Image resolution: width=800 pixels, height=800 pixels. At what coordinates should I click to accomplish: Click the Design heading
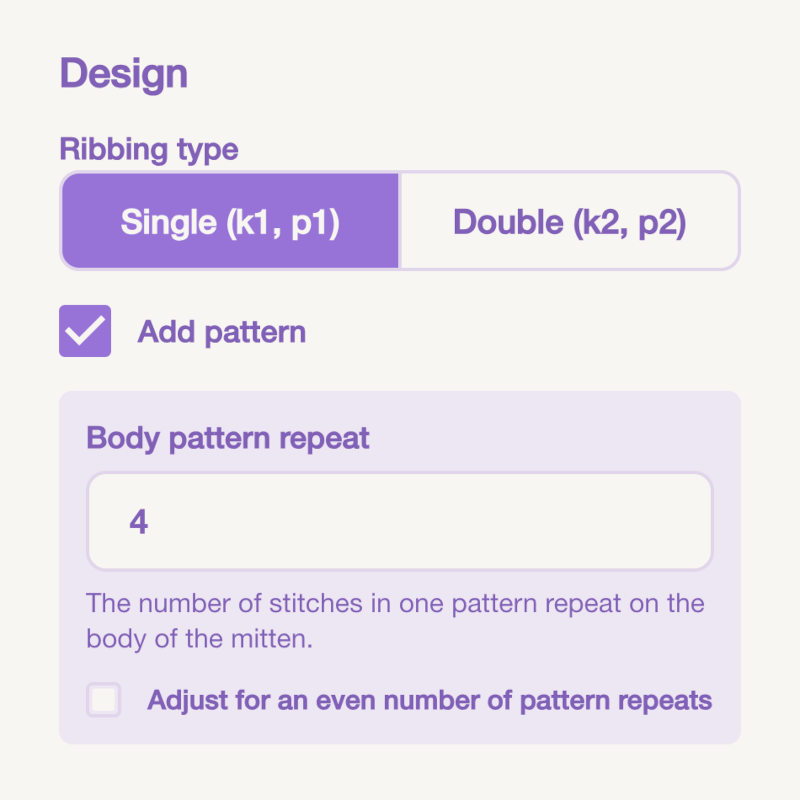point(124,73)
